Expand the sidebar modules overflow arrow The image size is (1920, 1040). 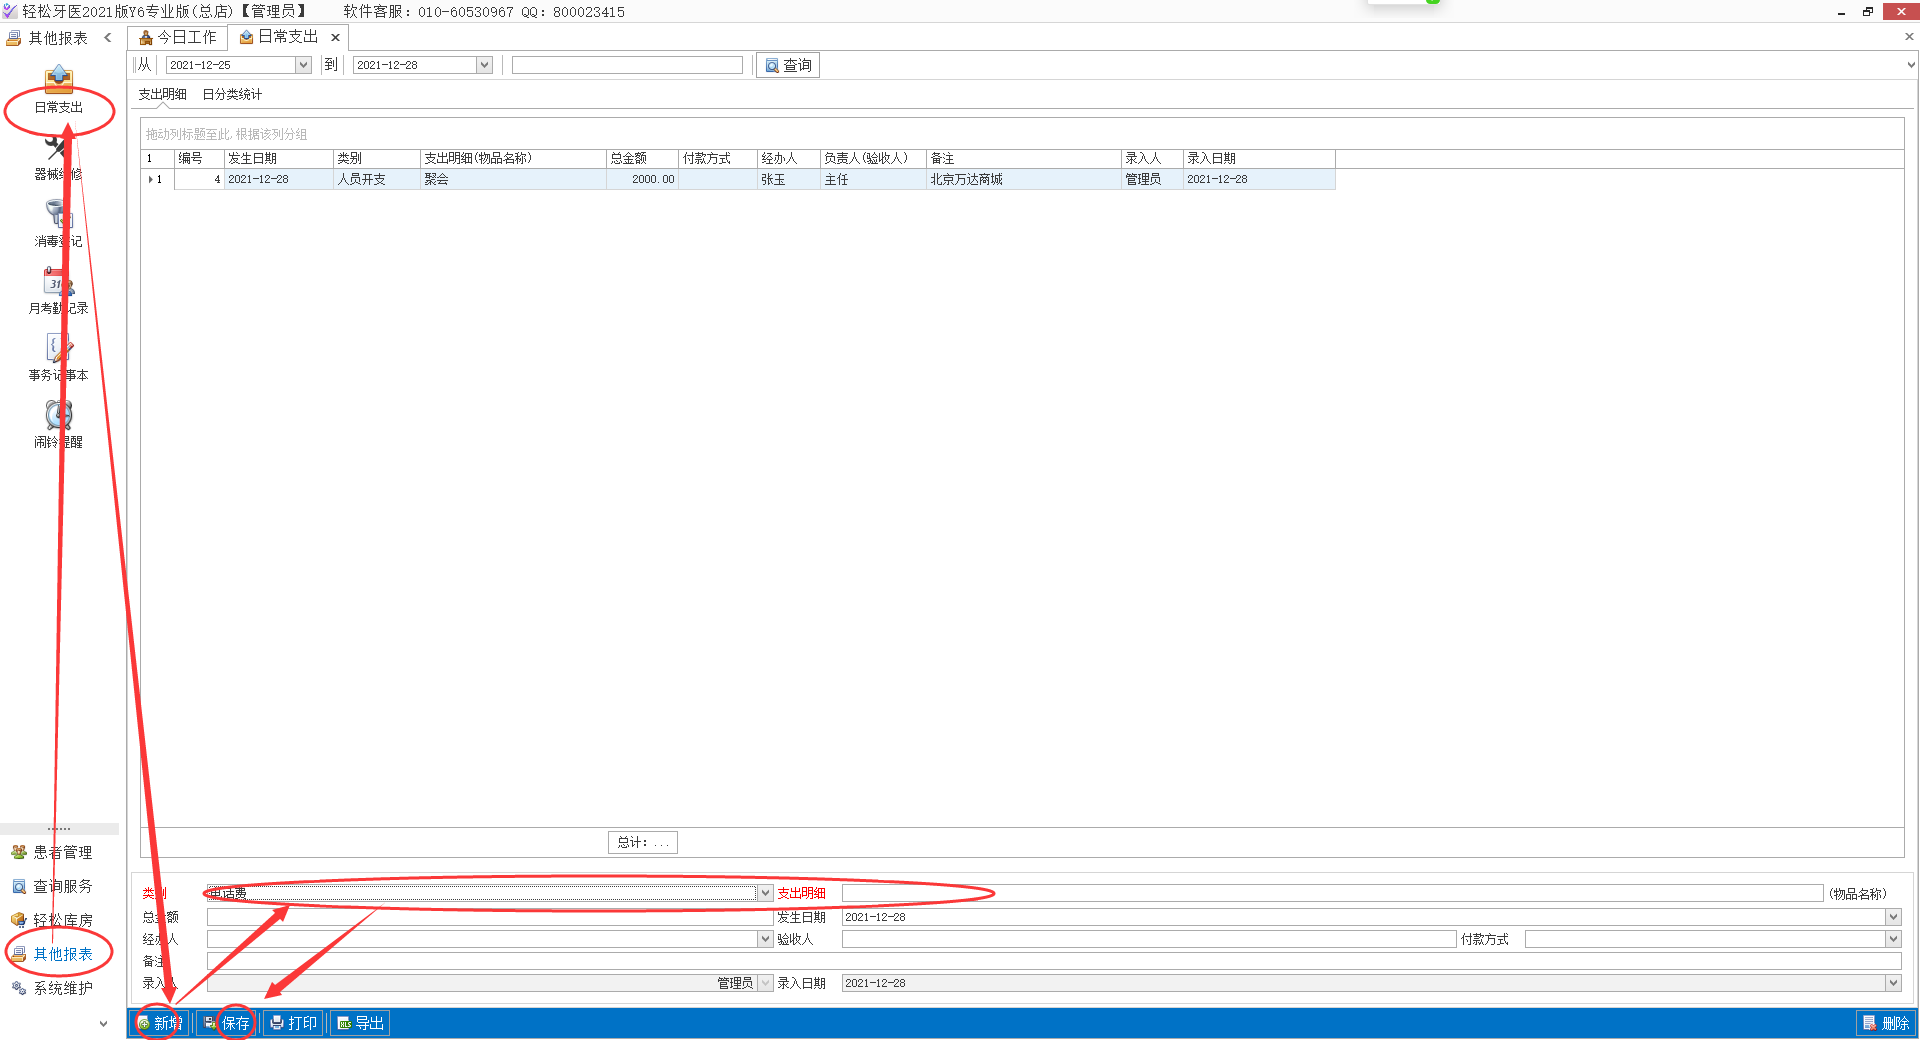point(103,1023)
